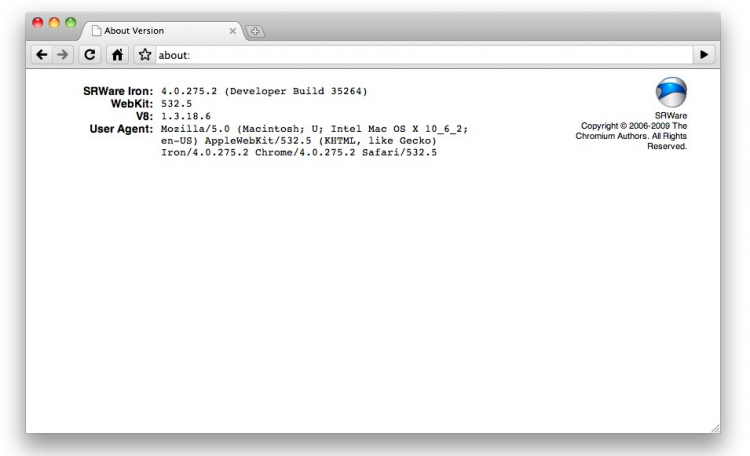Close the About Version tab
The height and width of the screenshot is (456, 750).
pyautogui.click(x=233, y=31)
